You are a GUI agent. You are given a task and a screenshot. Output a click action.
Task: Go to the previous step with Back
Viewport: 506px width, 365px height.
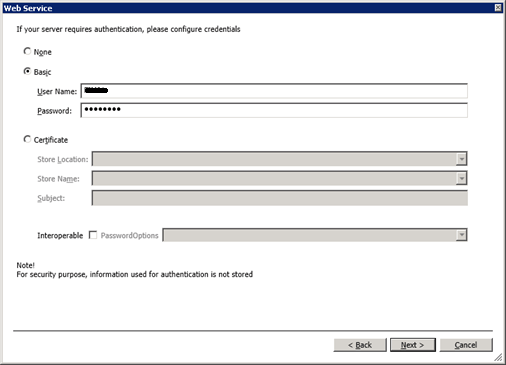(x=360, y=345)
